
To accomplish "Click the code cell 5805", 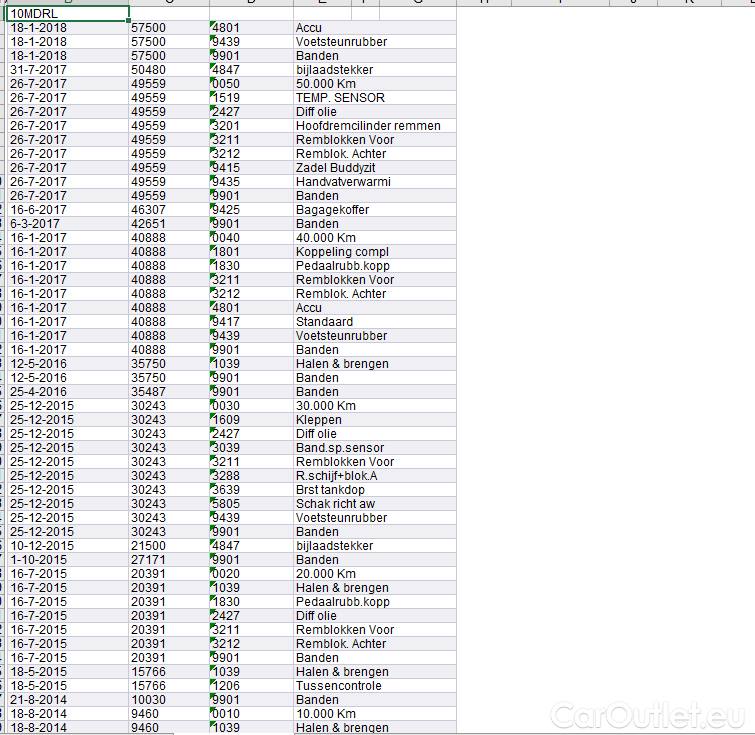I will [x=226, y=504].
